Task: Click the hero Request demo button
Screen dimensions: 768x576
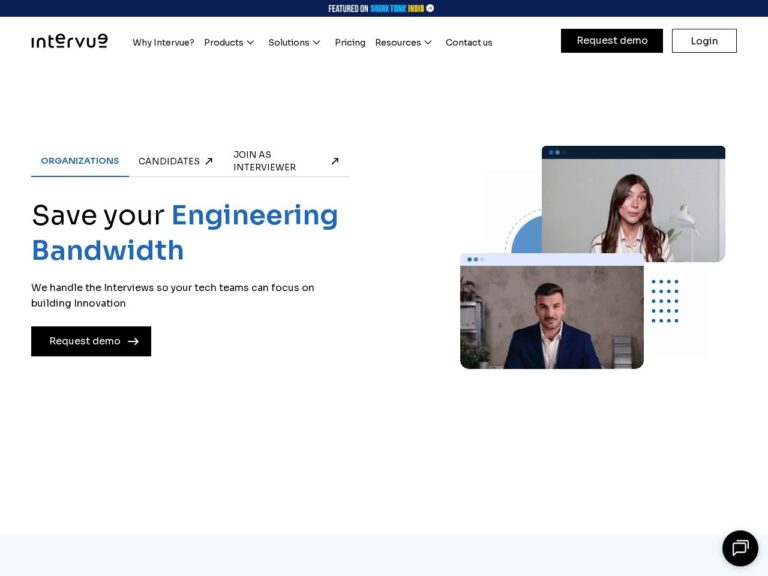Action: (91, 341)
